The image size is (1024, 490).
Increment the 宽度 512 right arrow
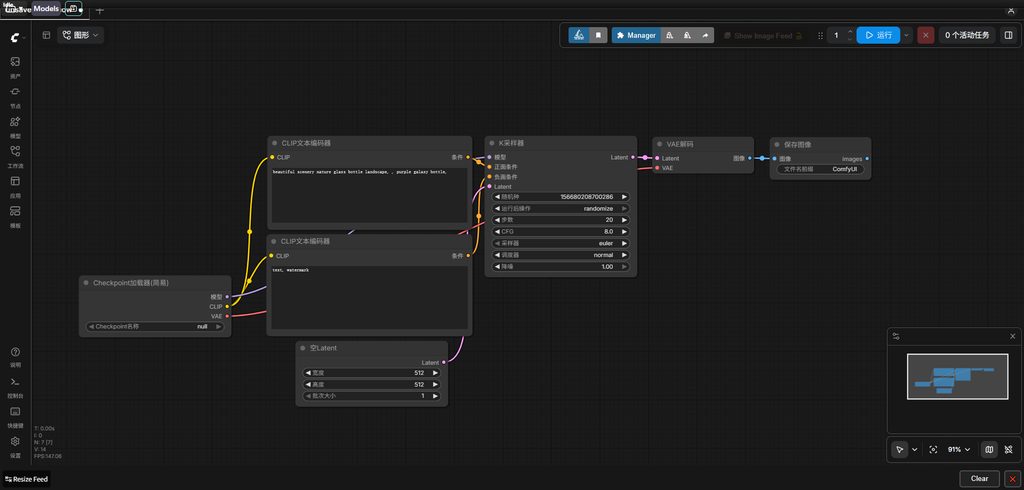pos(434,372)
